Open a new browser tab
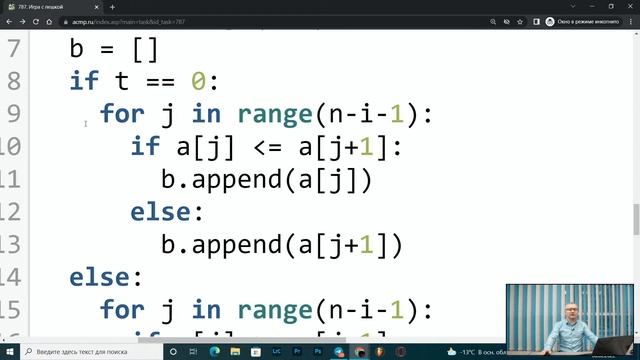Image resolution: width=640 pixels, height=360 pixels. [112, 7]
